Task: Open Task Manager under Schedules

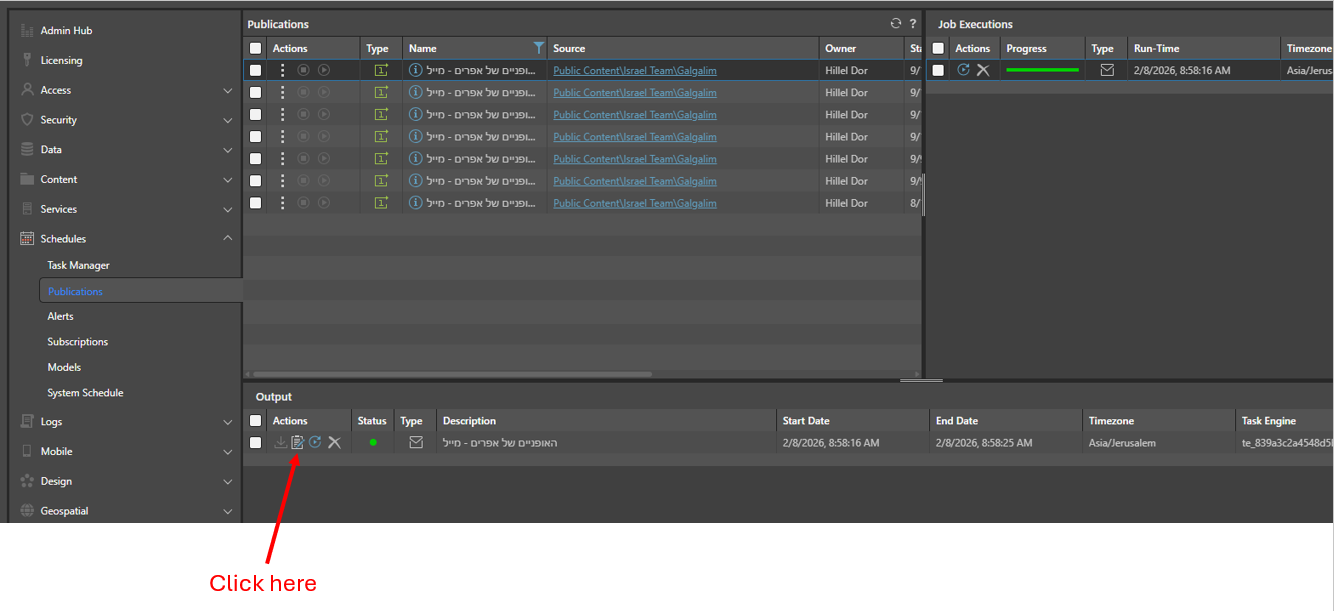Action: (x=78, y=265)
